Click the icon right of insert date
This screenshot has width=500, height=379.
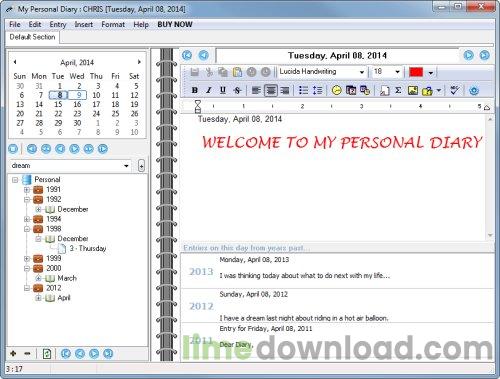(365, 90)
